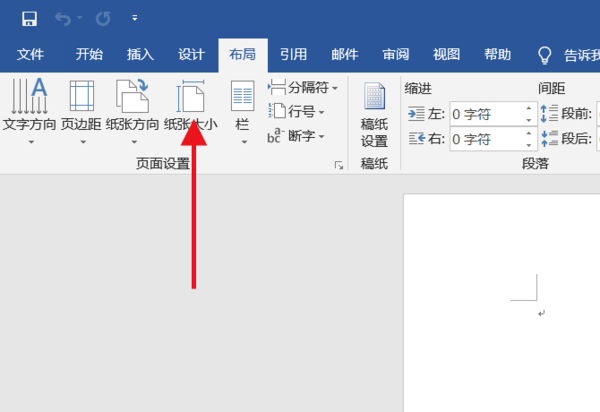Expand the 分隔符 breaks dropdown
The height and width of the screenshot is (412, 600).
point(303,88)
